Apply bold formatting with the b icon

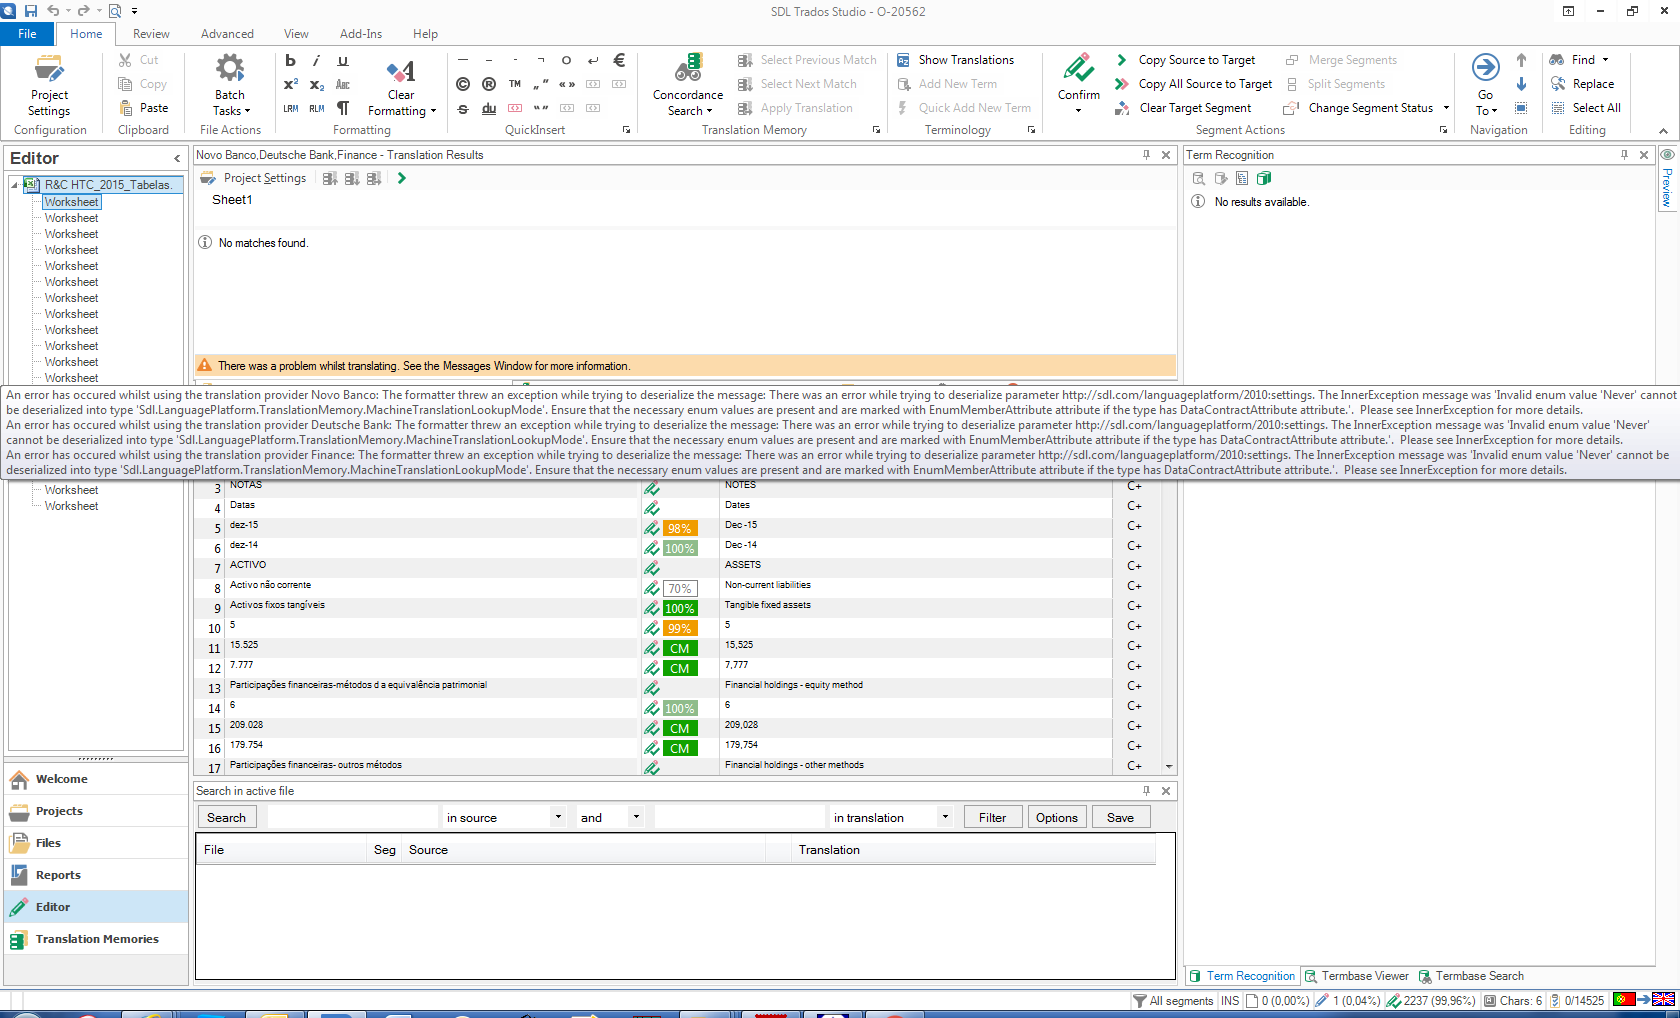coord(290,60)
